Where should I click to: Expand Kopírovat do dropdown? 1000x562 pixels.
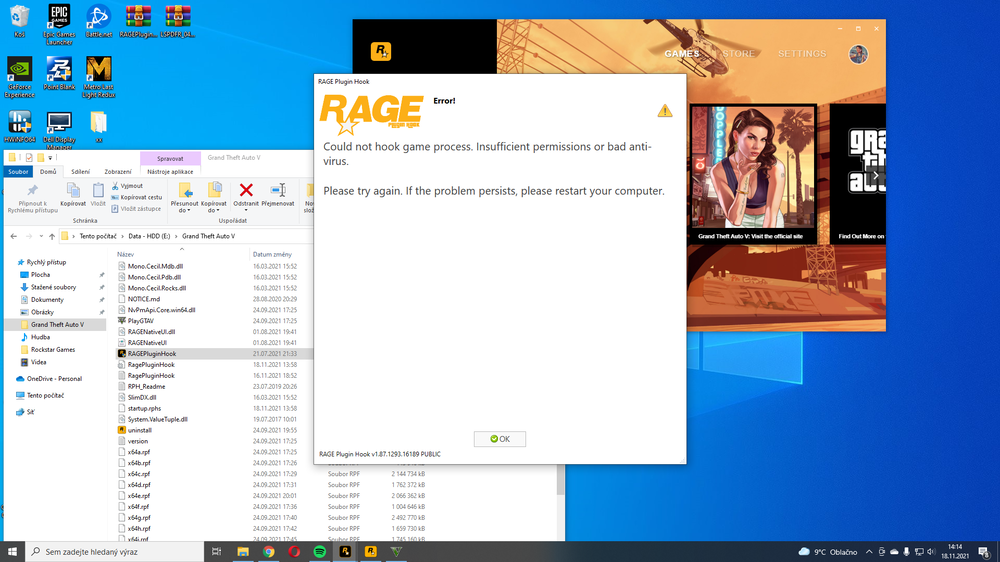coord(214,211)
